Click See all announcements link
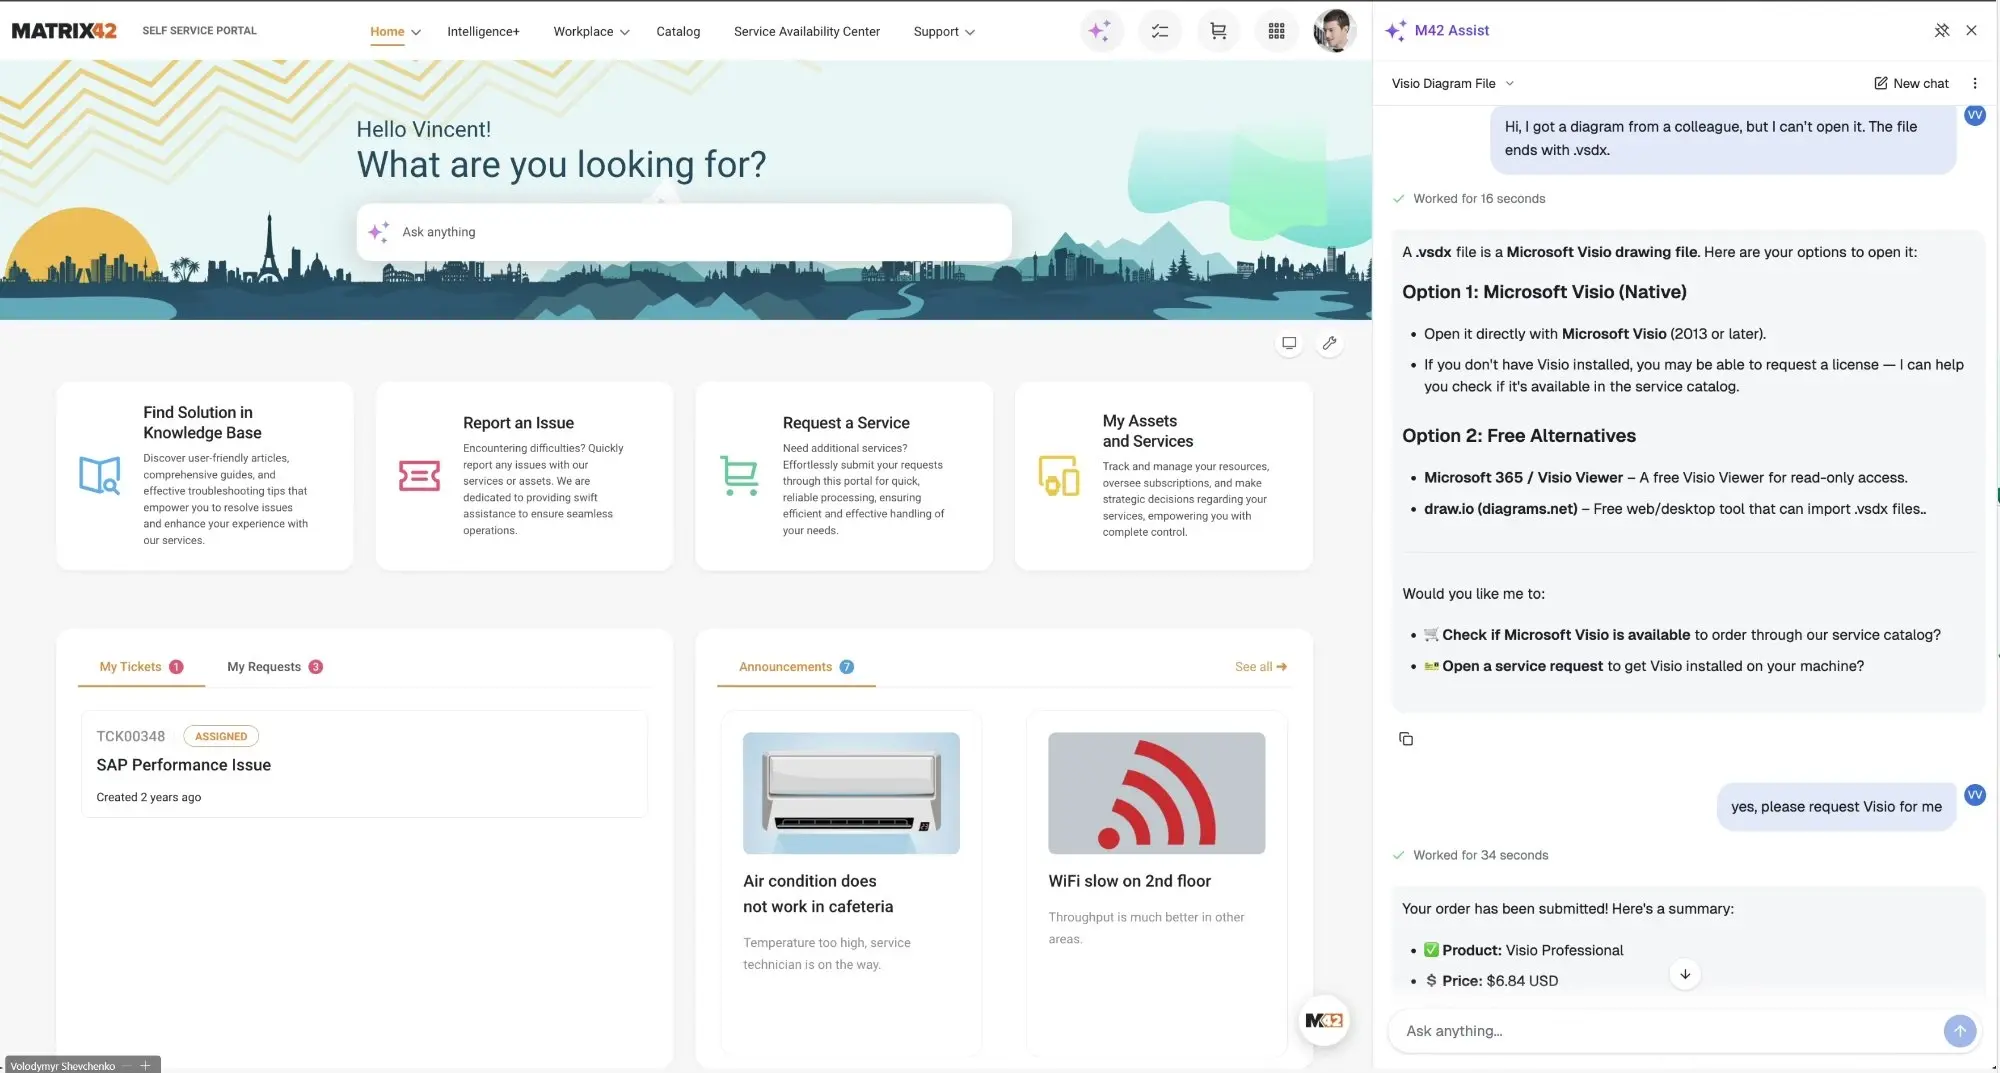 coord(1260,667)
